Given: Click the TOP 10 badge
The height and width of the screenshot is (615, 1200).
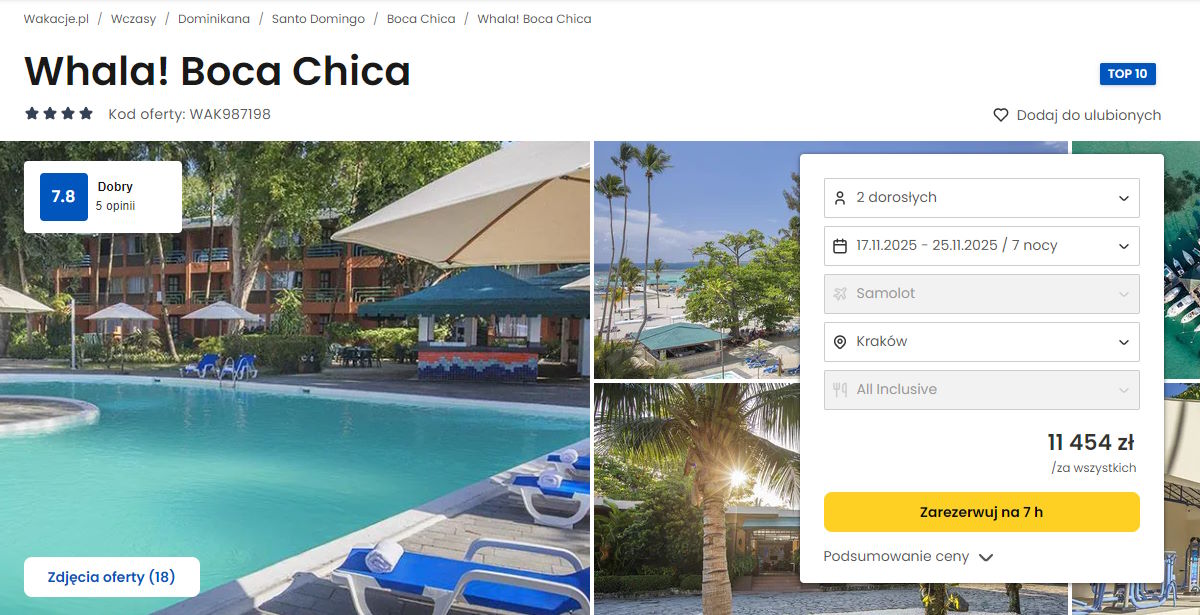Looking at the screenshot, I should pyautogui.click(x=1128, y=74).
